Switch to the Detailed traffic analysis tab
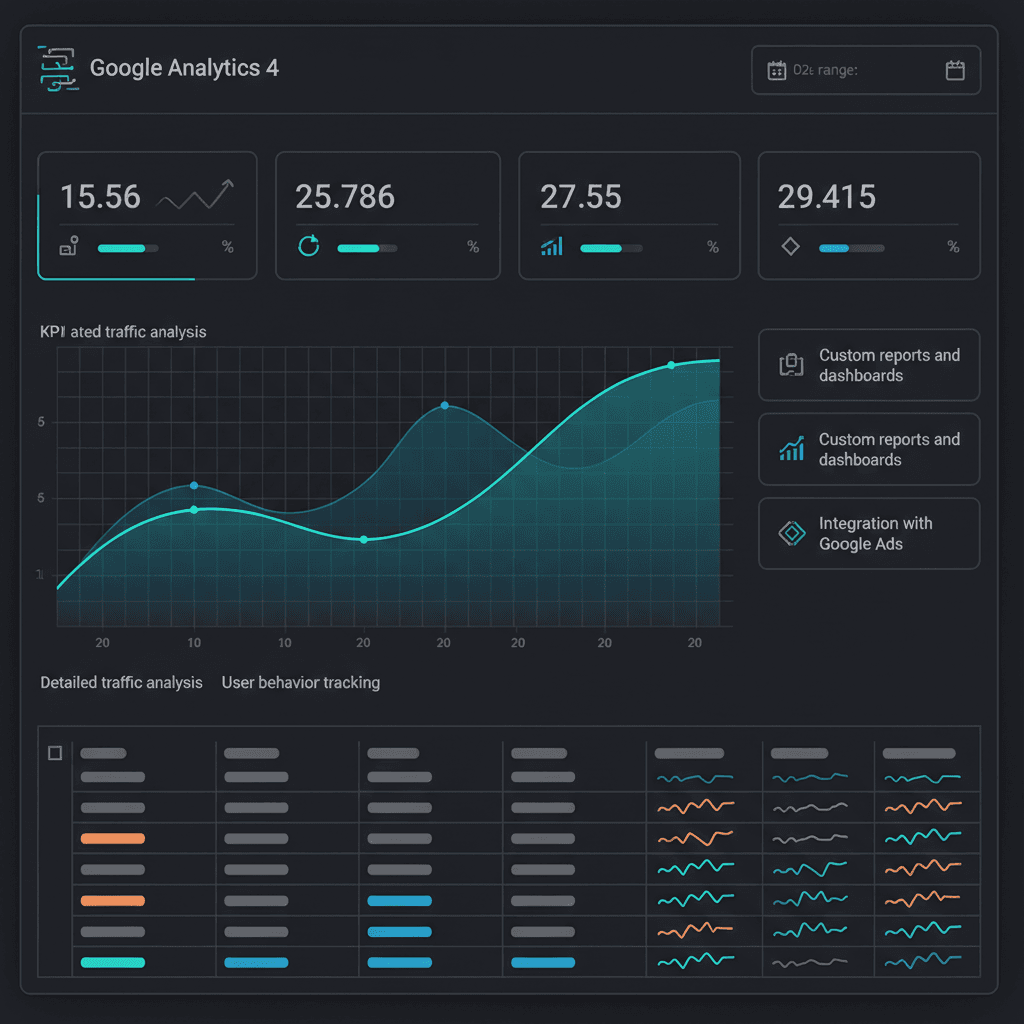 pos(121,683)
